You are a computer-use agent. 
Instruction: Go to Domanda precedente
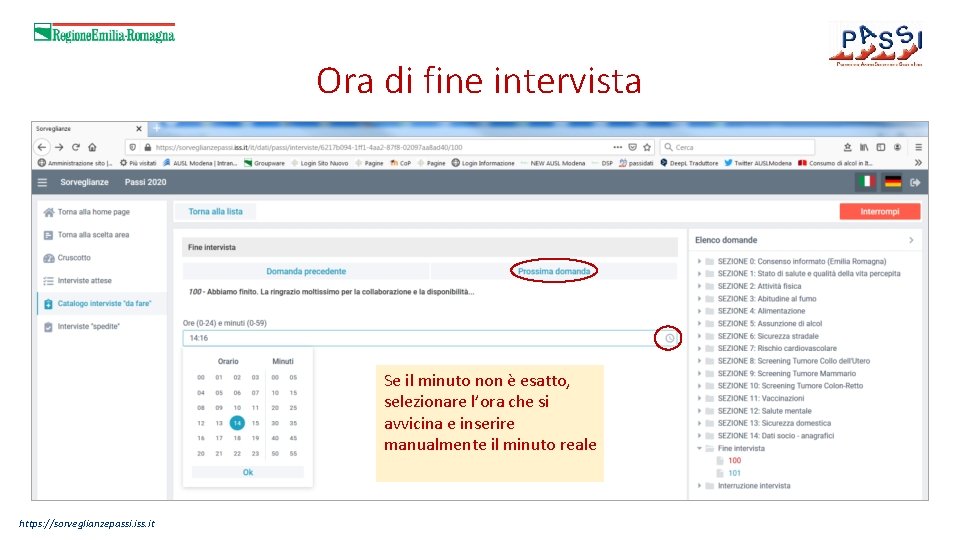point(306,271)
